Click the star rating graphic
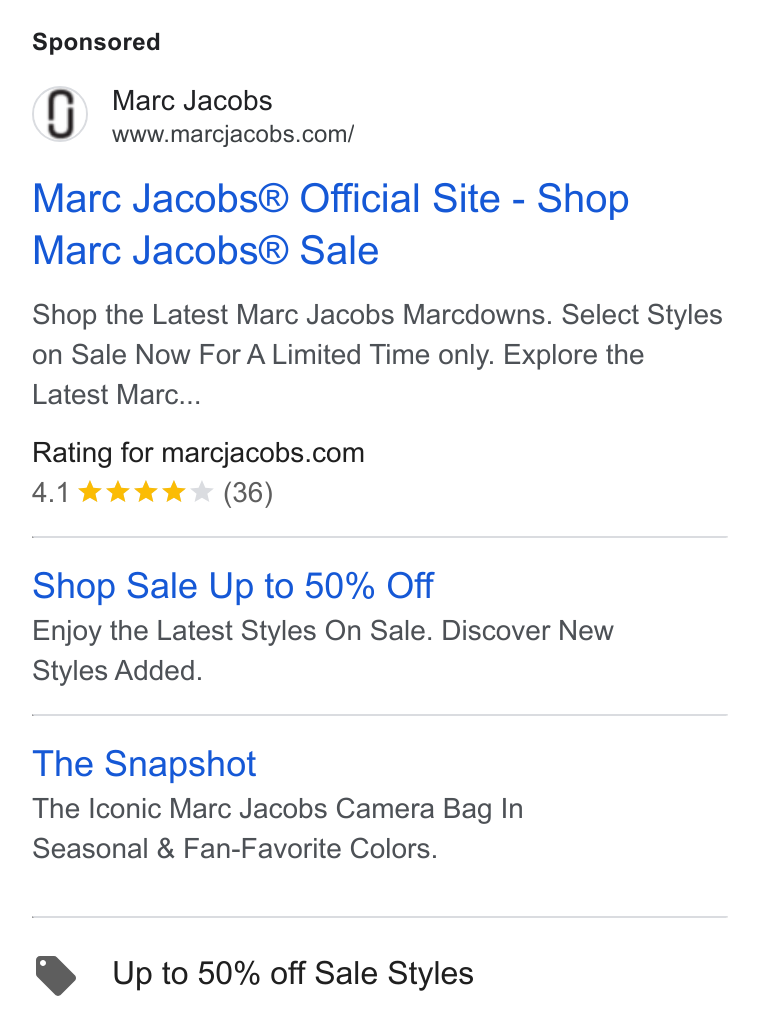 145,492
